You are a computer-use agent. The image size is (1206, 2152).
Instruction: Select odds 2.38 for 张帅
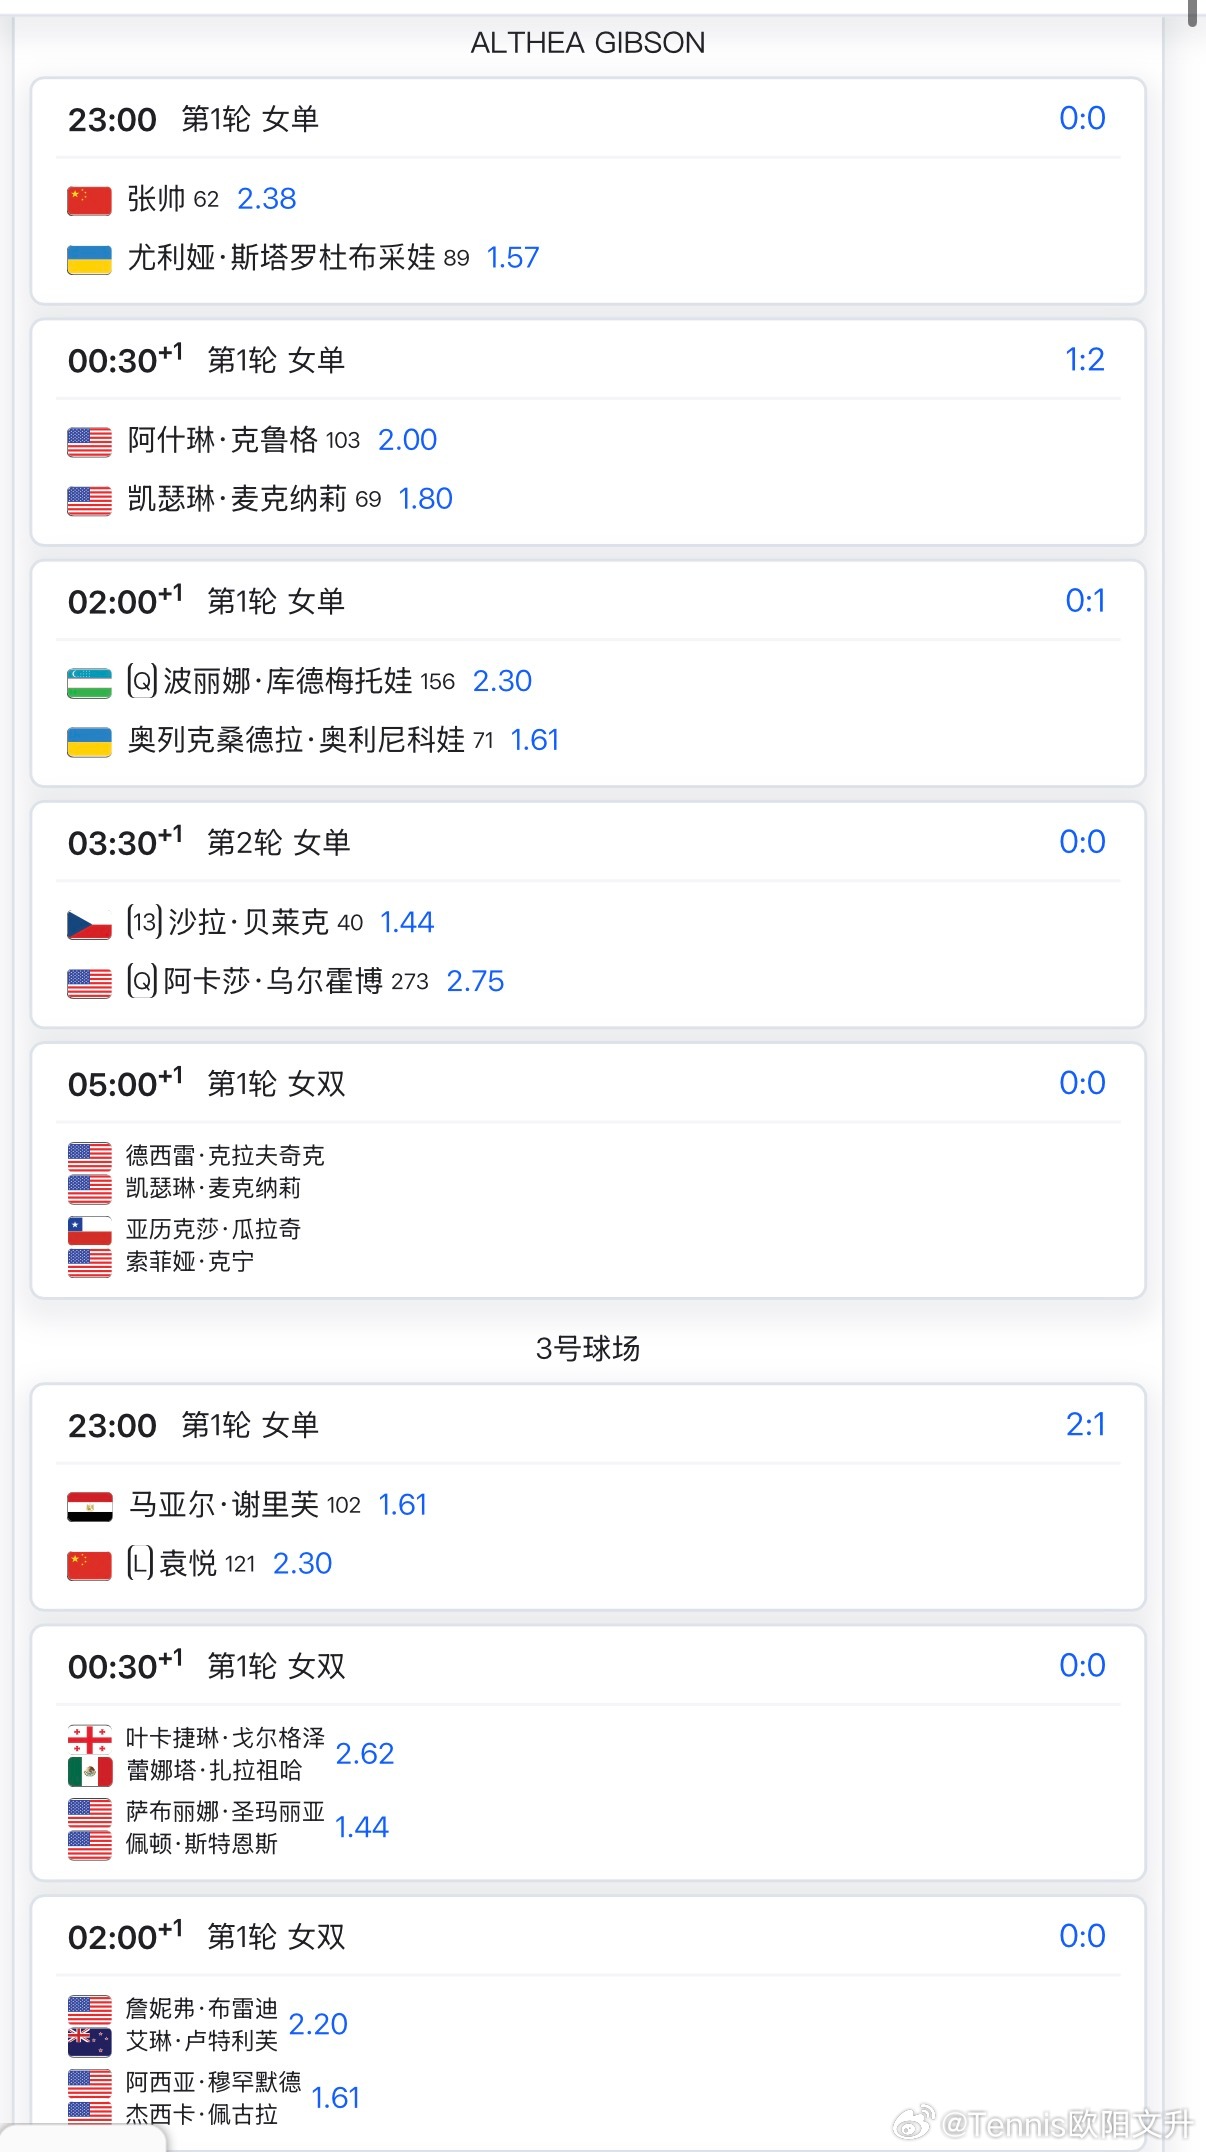pyautogui.click(x=267, y=199)
